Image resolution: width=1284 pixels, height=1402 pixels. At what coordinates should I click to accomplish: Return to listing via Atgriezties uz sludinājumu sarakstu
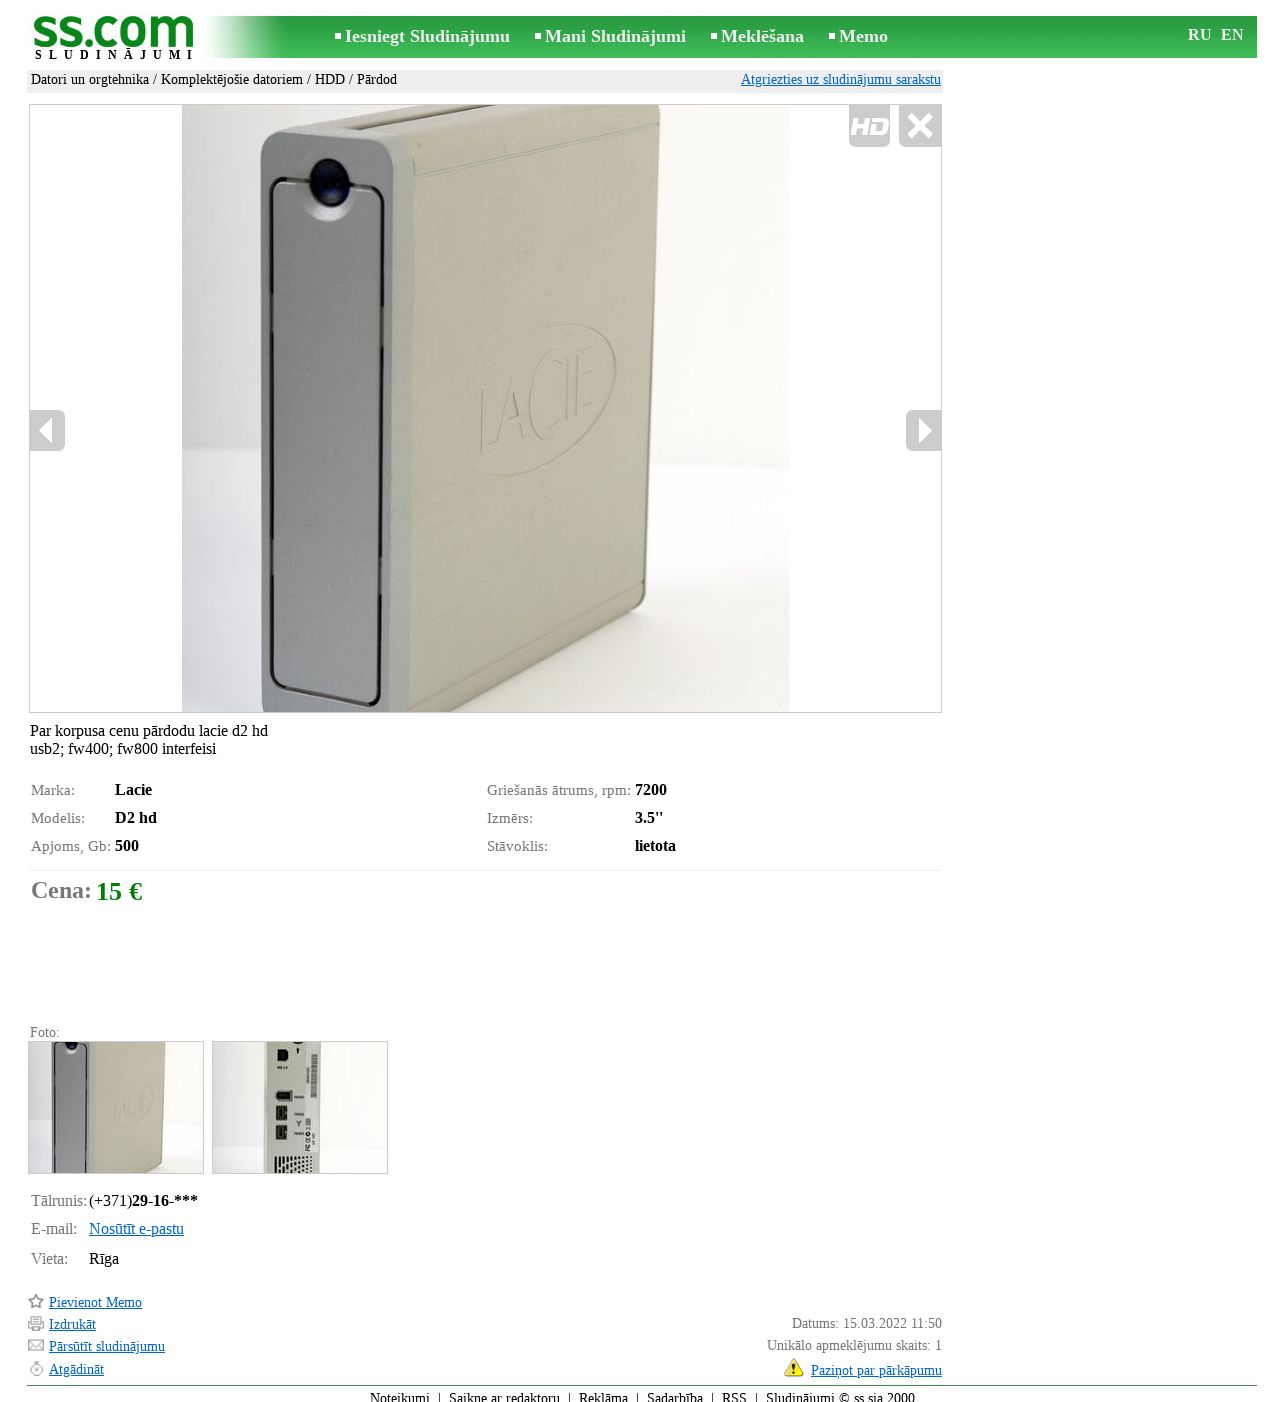(x=841, y=79)
